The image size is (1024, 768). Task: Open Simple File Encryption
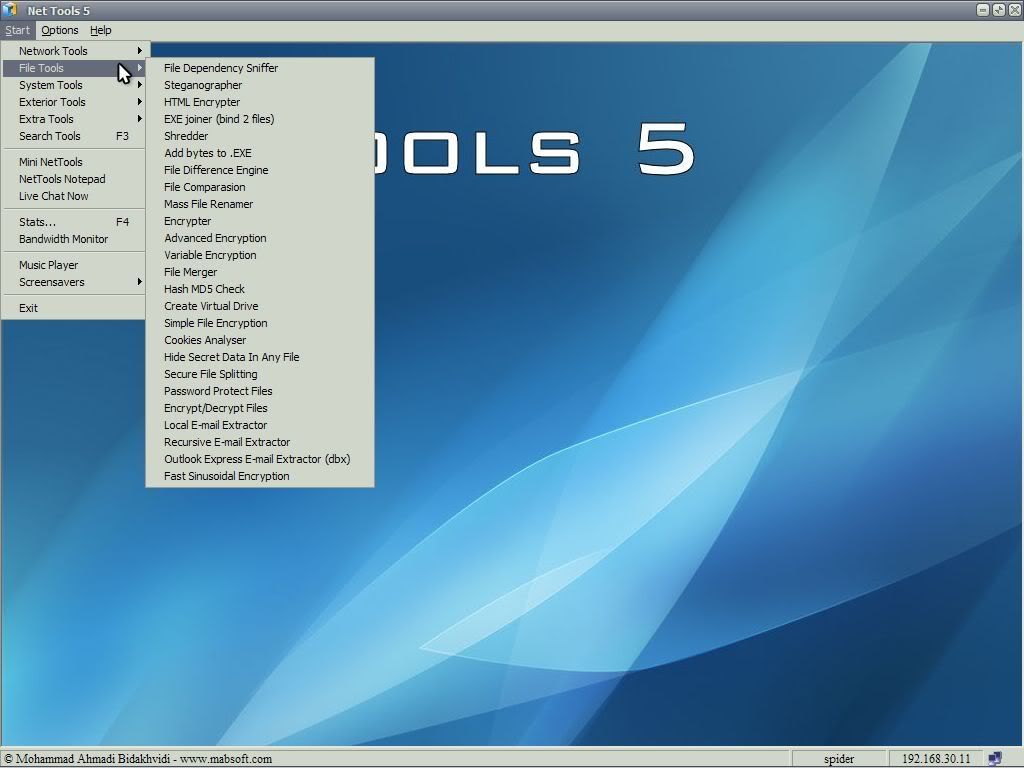click(x=260, y=323)
